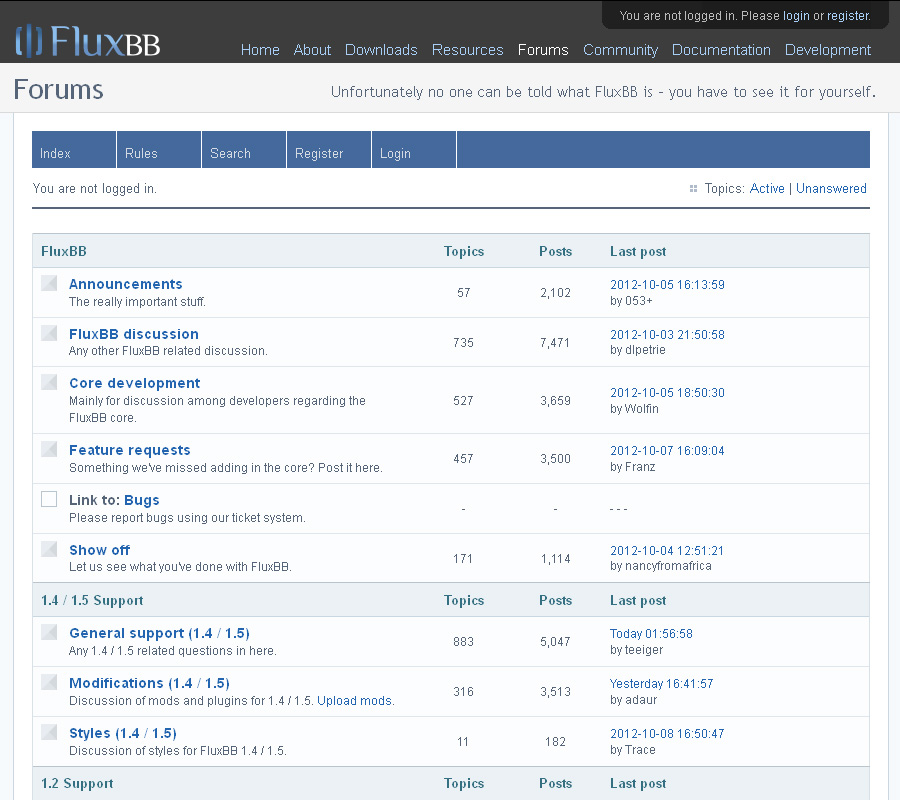Click the 2,102 posts count for Announcements

pyautogui.click(x=555, y=293)
